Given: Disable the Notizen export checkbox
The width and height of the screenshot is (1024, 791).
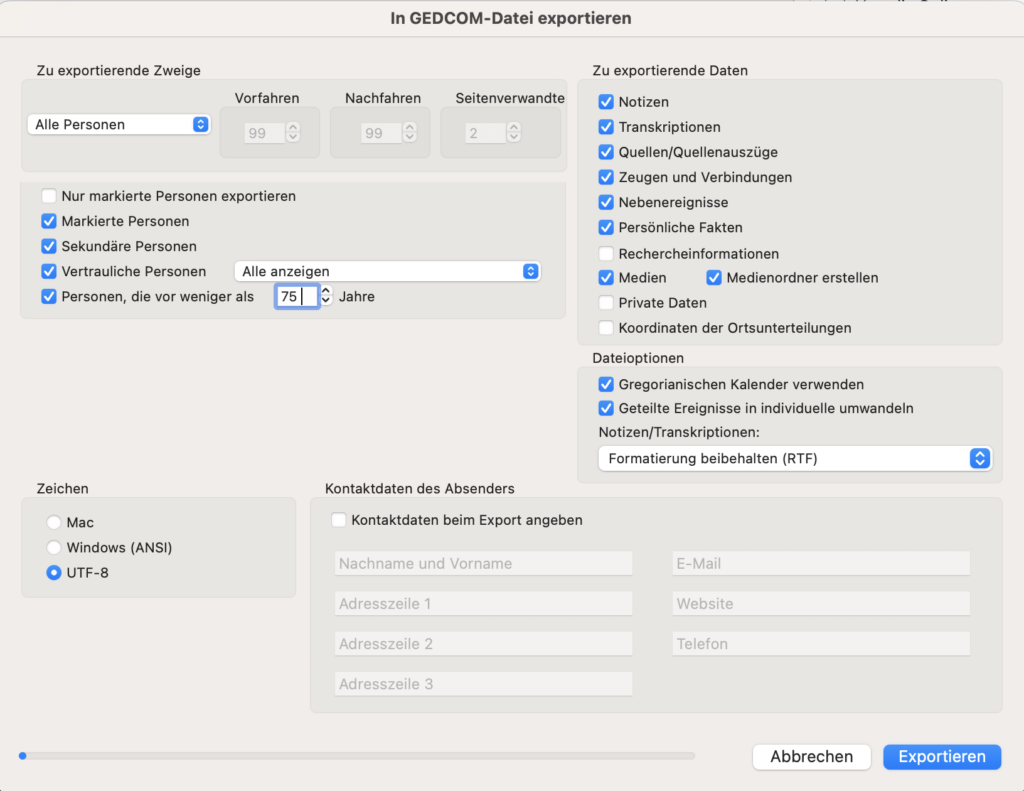Looking at the screenshot, I should pos(606,101).
